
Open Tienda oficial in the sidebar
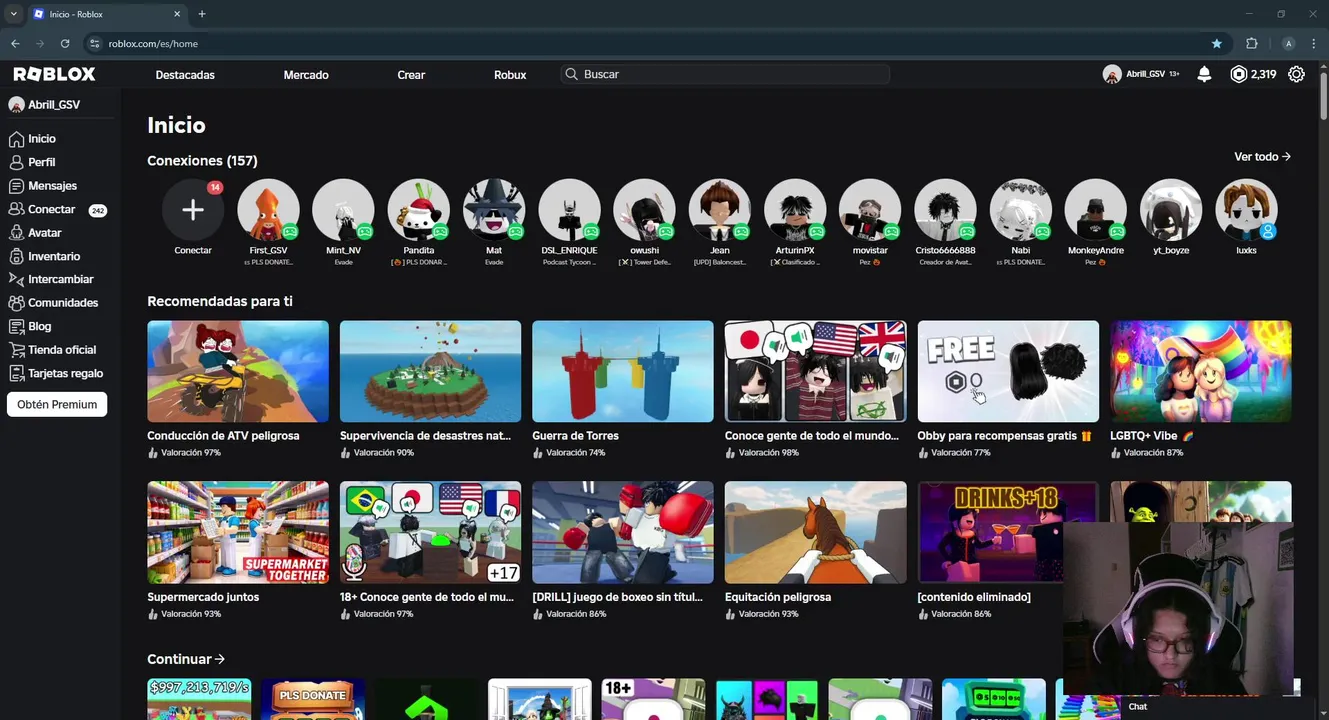pyautogui.click(x=62, y=350)
